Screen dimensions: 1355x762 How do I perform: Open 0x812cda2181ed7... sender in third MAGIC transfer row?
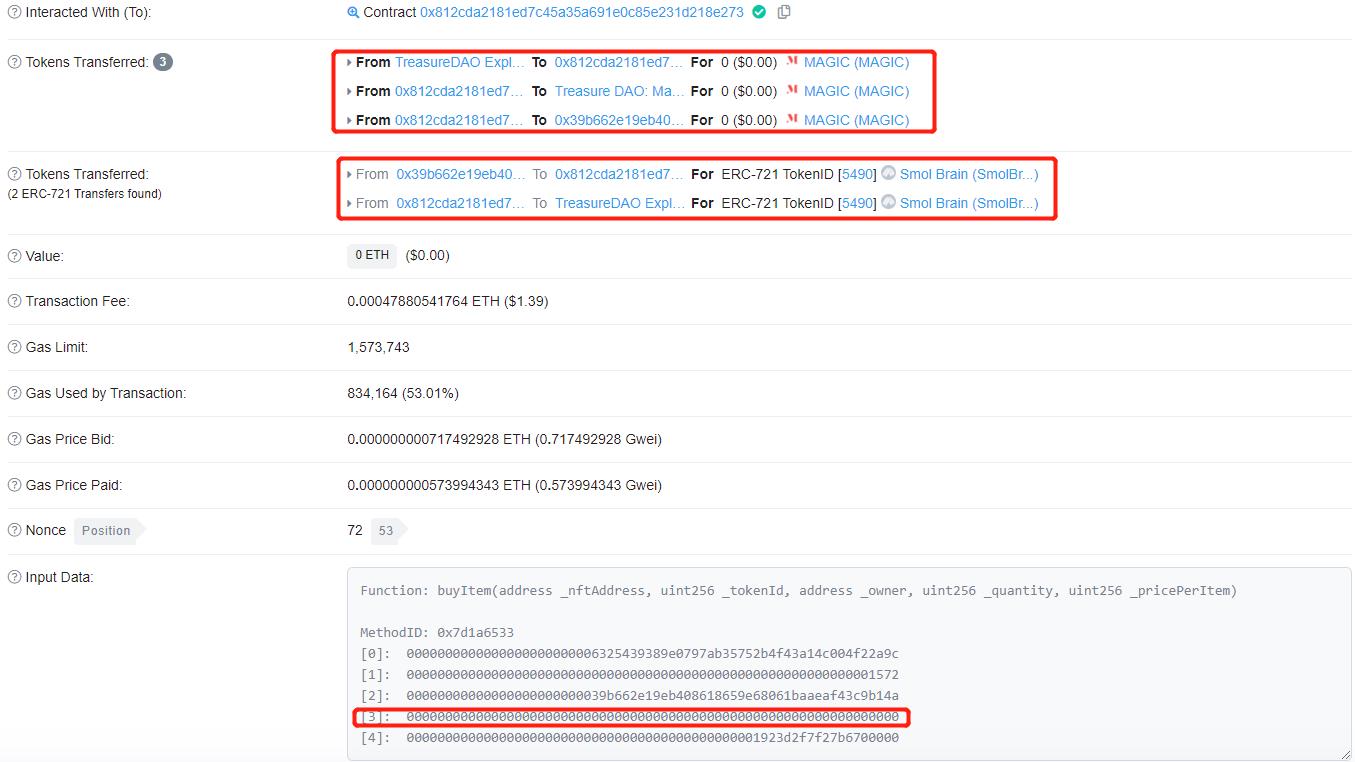tap(459, 120)
